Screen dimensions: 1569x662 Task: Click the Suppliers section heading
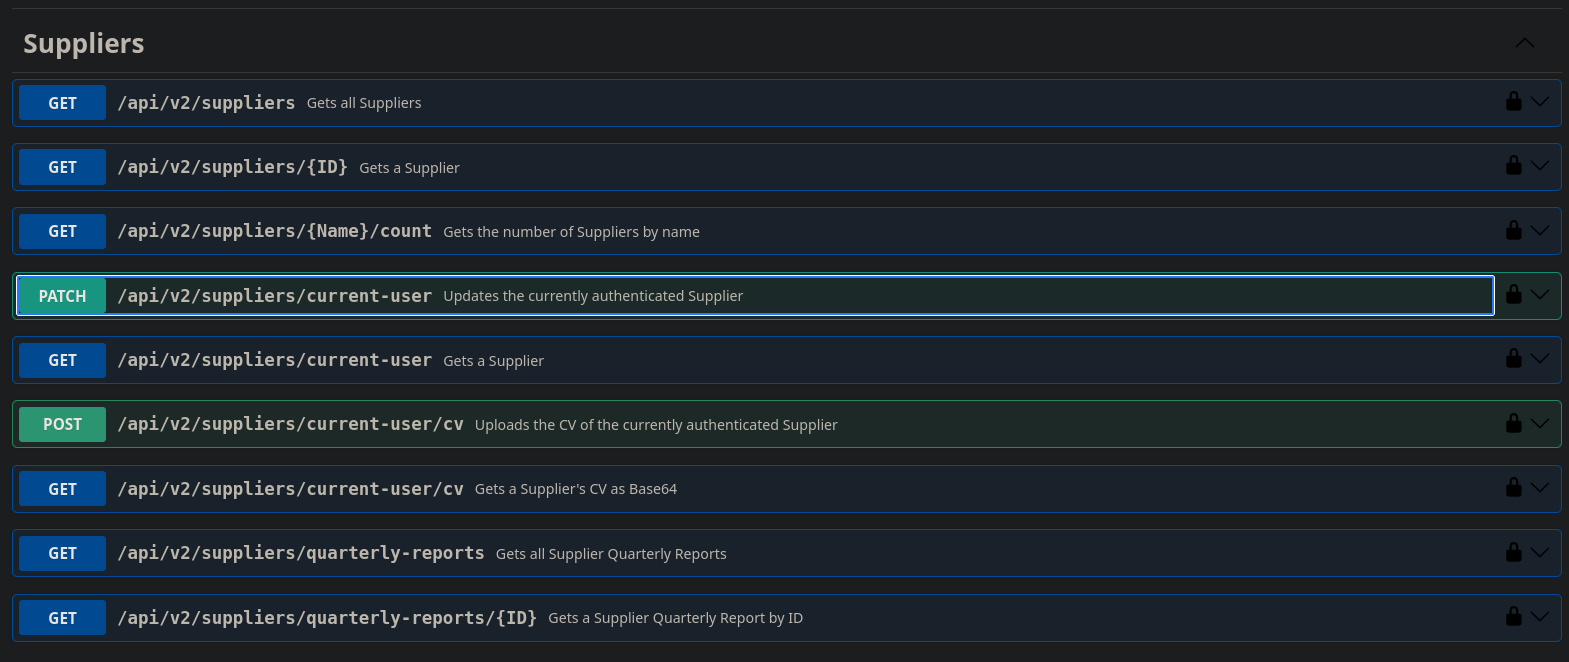click(x=84, y=44)
